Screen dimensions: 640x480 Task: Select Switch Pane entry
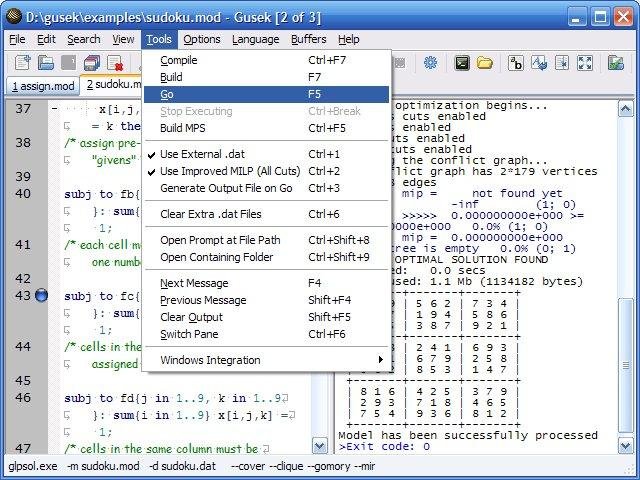266,334
